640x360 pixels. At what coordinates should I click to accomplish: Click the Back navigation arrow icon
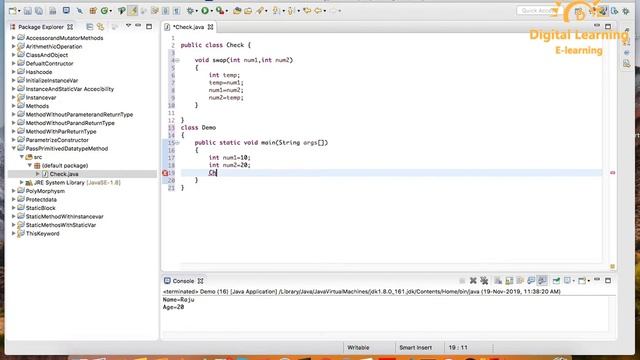coord(318,11)
